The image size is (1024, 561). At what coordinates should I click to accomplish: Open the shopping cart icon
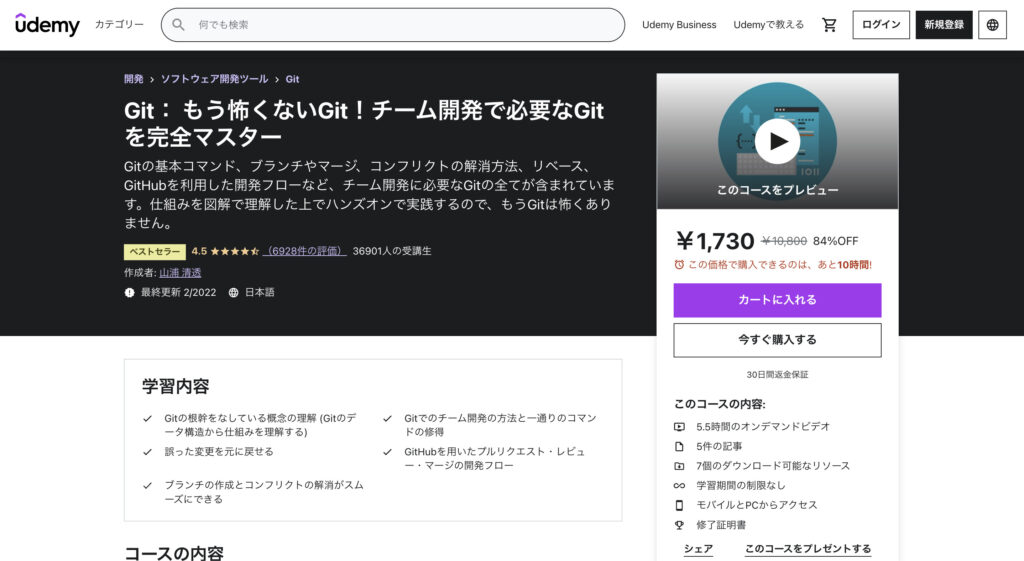point(829,25)
